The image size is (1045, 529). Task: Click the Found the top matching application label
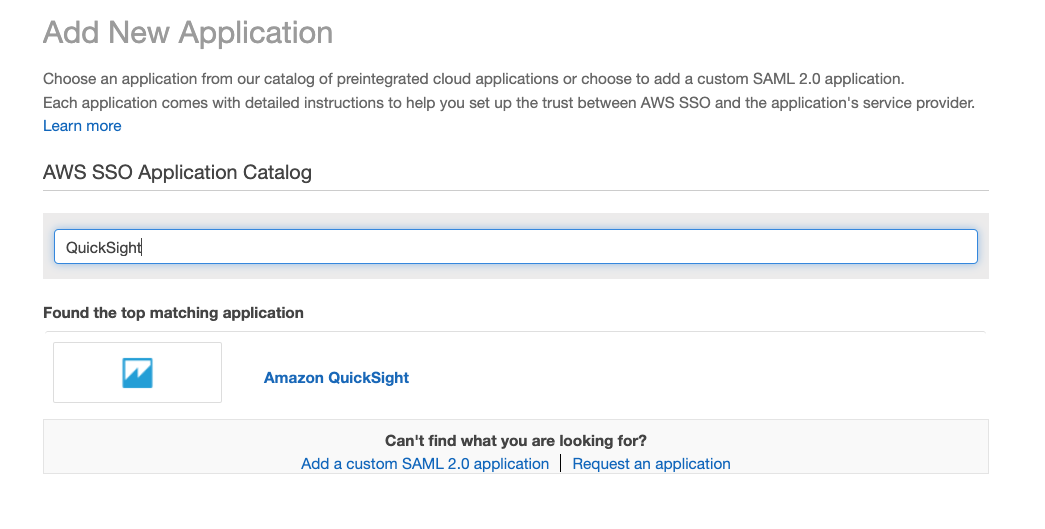click(173, 313)
